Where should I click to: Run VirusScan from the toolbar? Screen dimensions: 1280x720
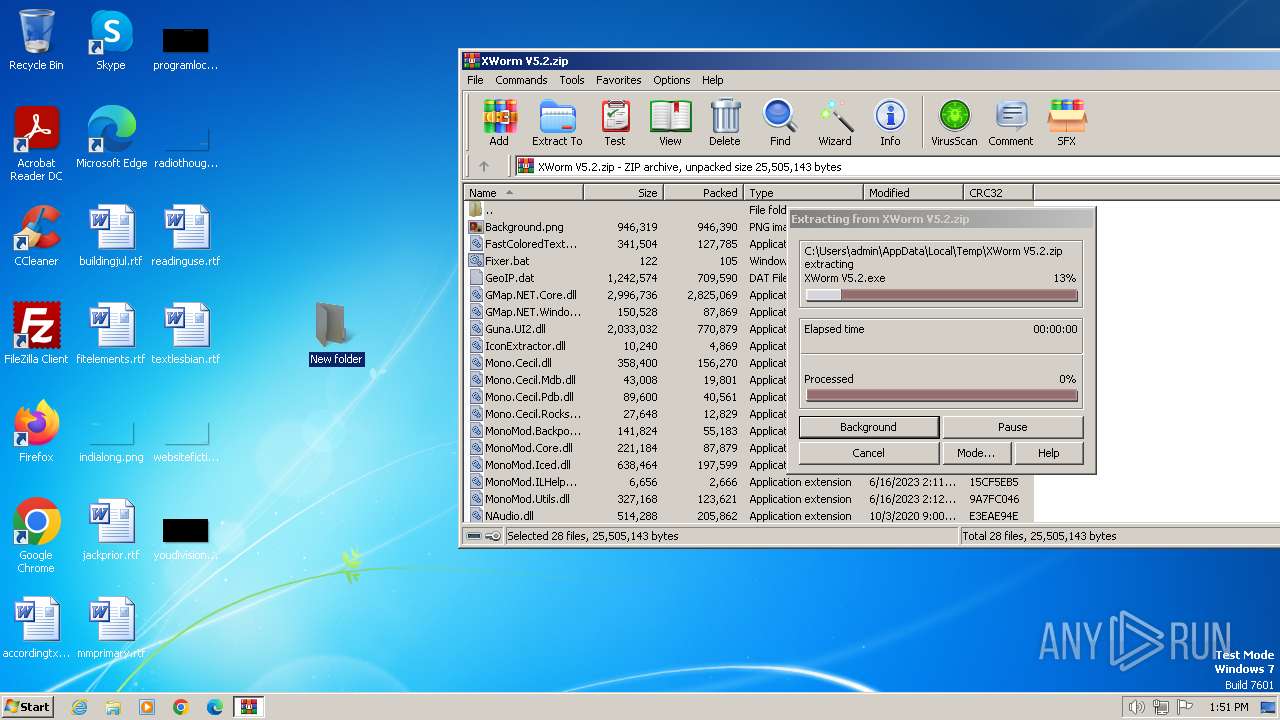pos(954,123)
